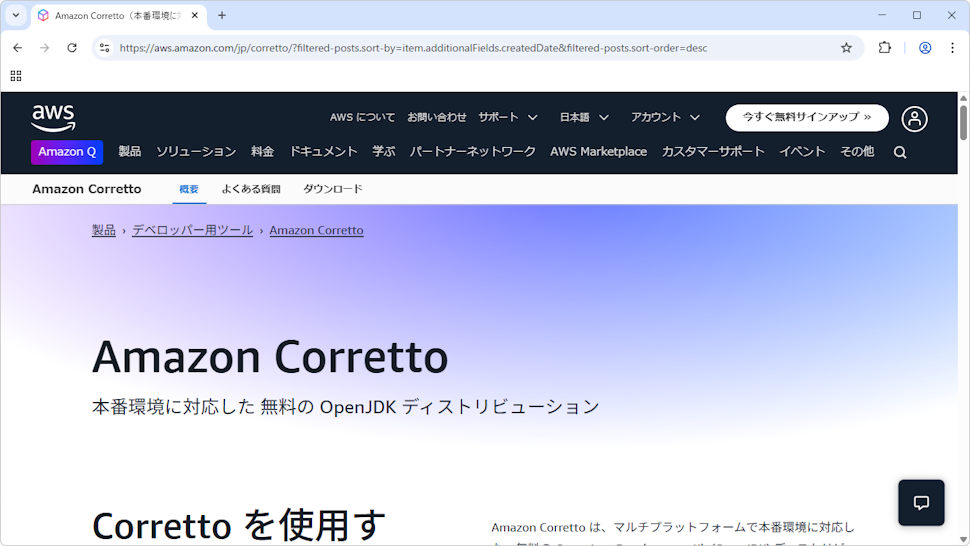This screenshot has height=546, width=970.
Task: Click the Corretto を使用す heading
Action: tap(239, 525)
